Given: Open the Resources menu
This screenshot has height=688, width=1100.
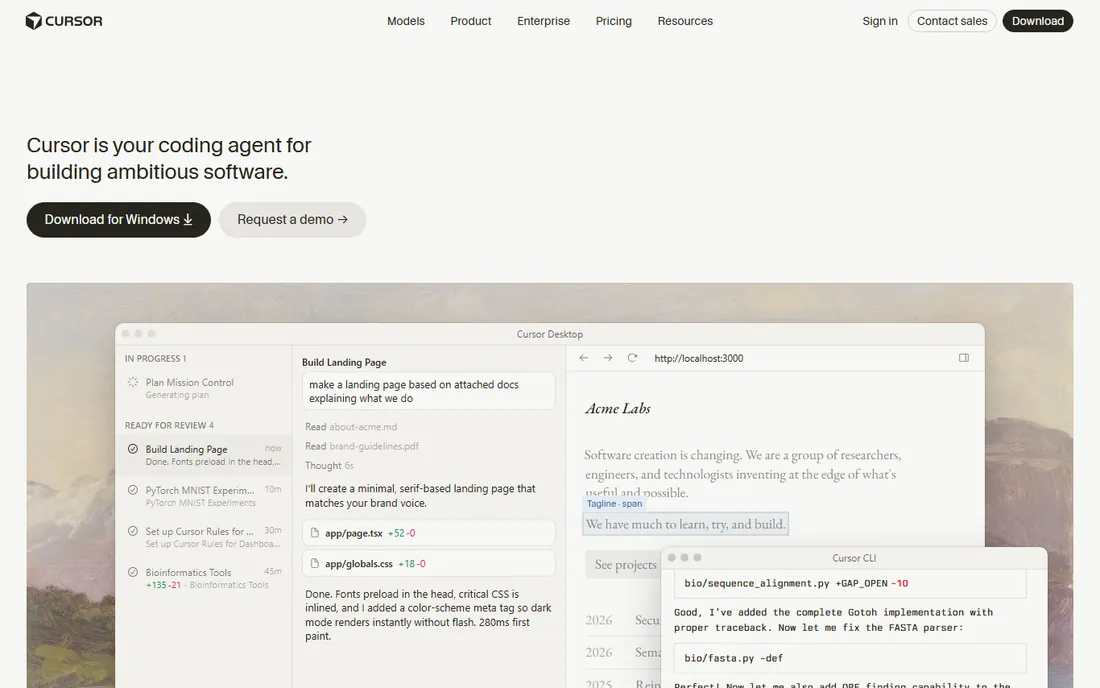Looking at the screenshot, I should coord(685,21).
